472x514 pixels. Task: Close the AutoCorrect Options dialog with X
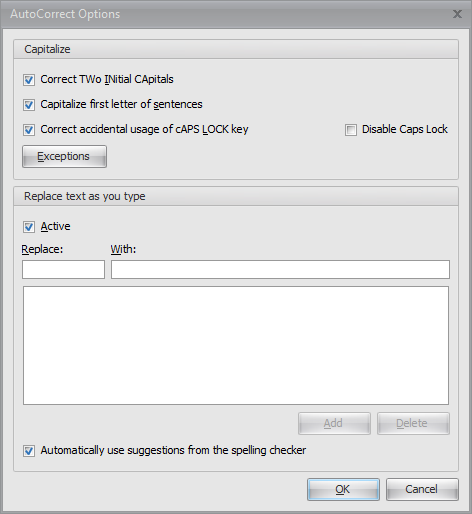point(457,14)
